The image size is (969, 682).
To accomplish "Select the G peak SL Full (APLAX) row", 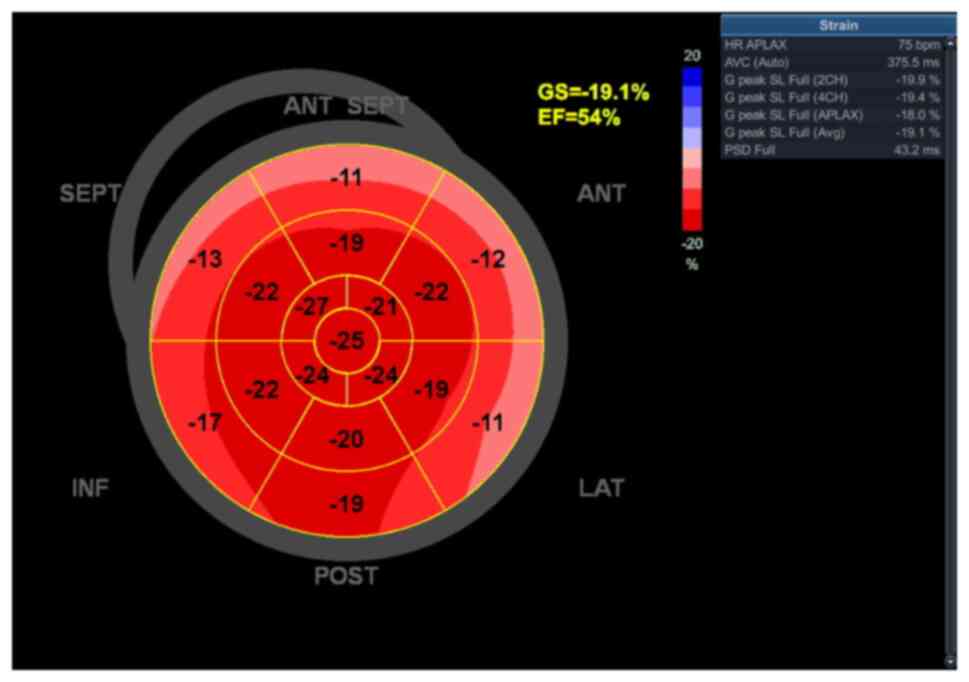I will [x=832, y=115].
